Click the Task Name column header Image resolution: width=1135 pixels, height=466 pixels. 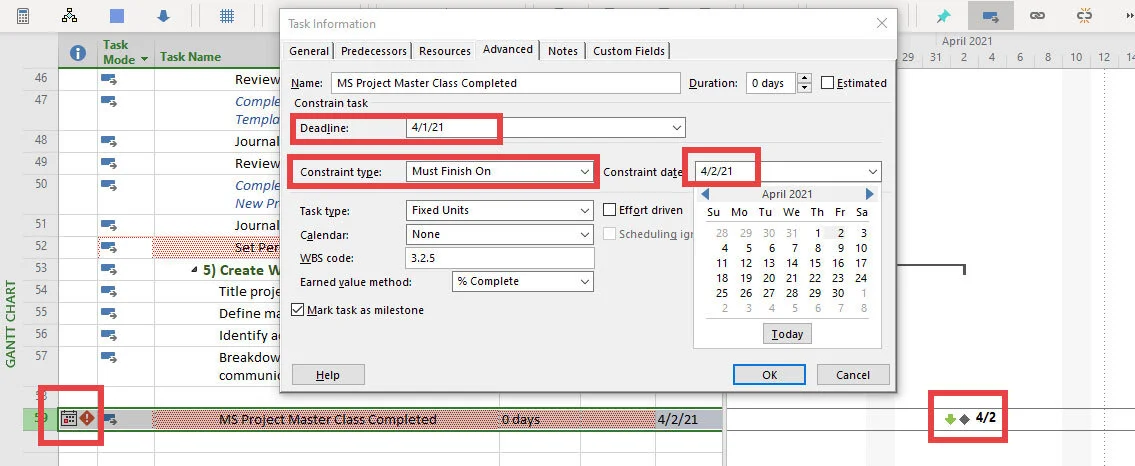tap(190, 56)
